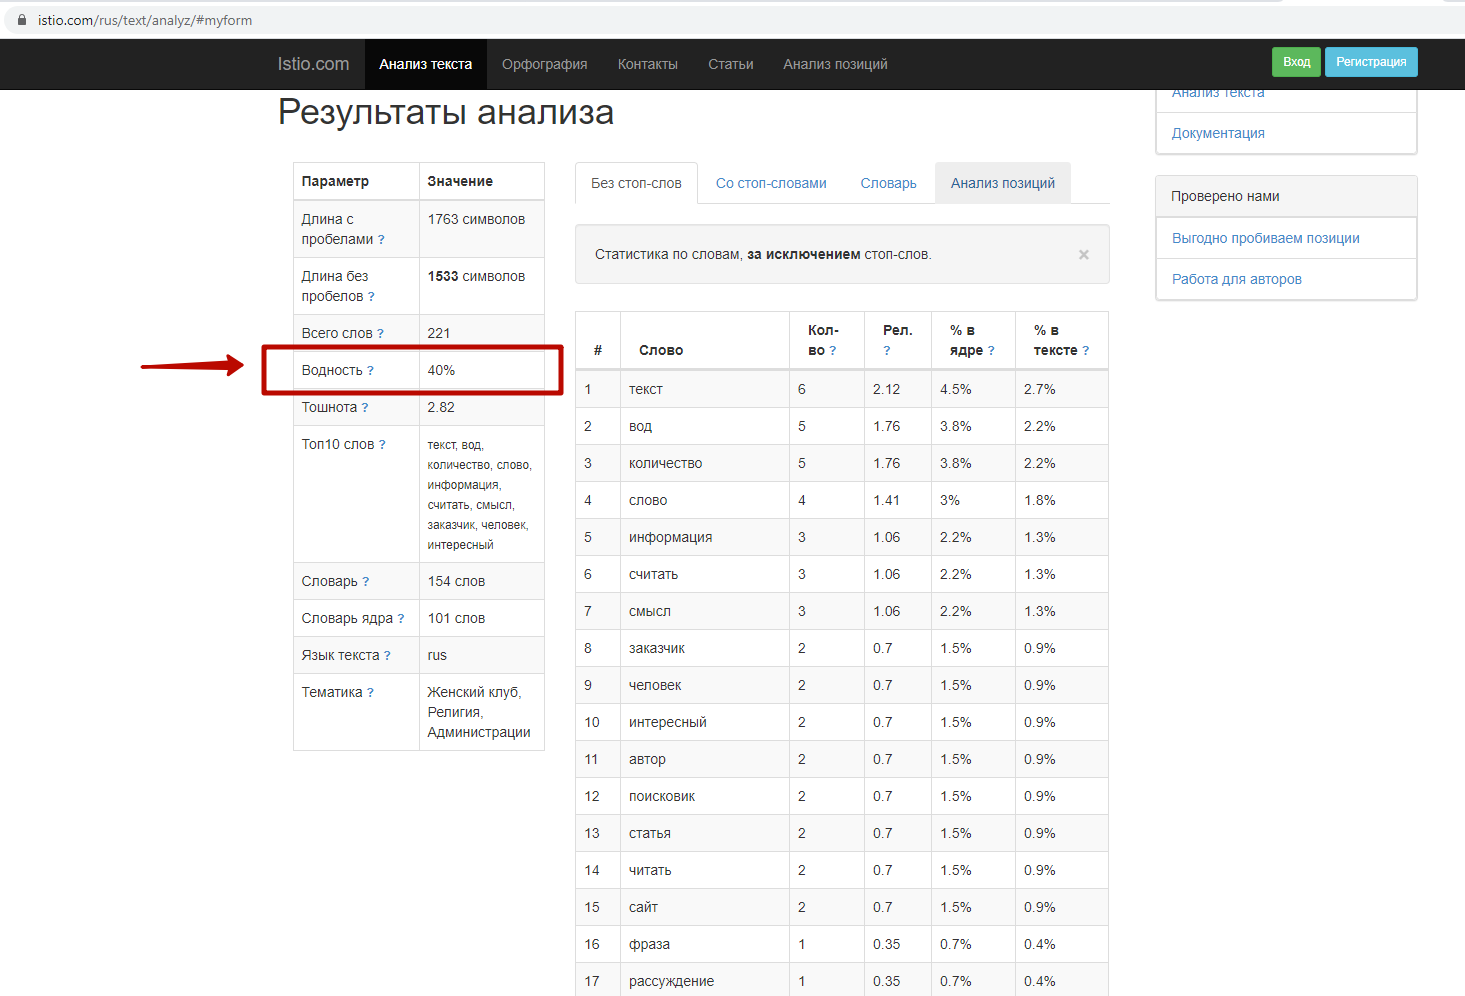
Task: Click help icon in % в ядре header
Action: (x=991, y=351)
